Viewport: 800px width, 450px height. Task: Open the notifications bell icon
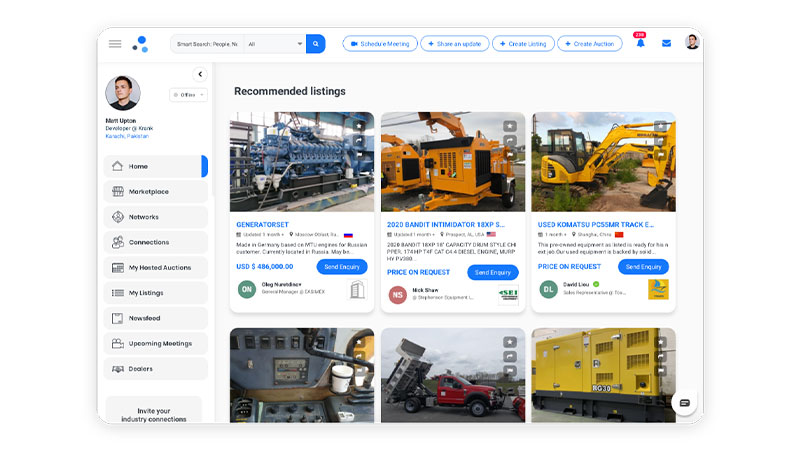(640, 43)
